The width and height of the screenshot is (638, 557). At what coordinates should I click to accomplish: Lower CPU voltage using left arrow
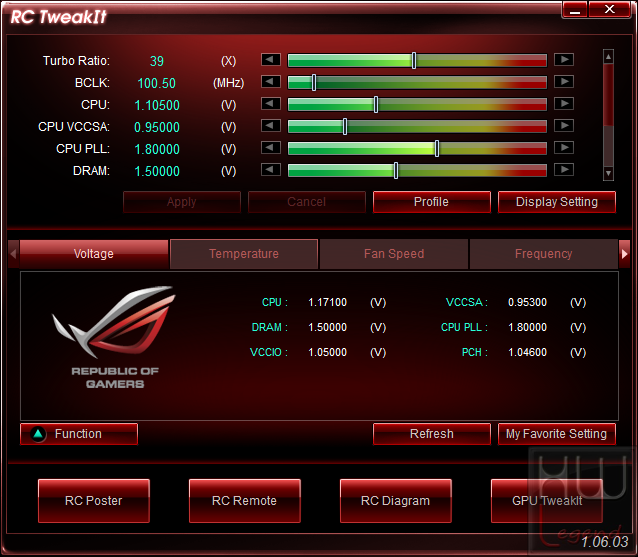(271, 104)
